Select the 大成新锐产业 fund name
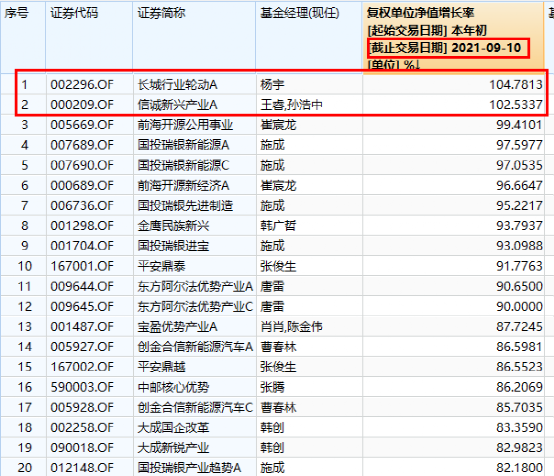This screenshot has width=554, height=476. tap(173, 447)
